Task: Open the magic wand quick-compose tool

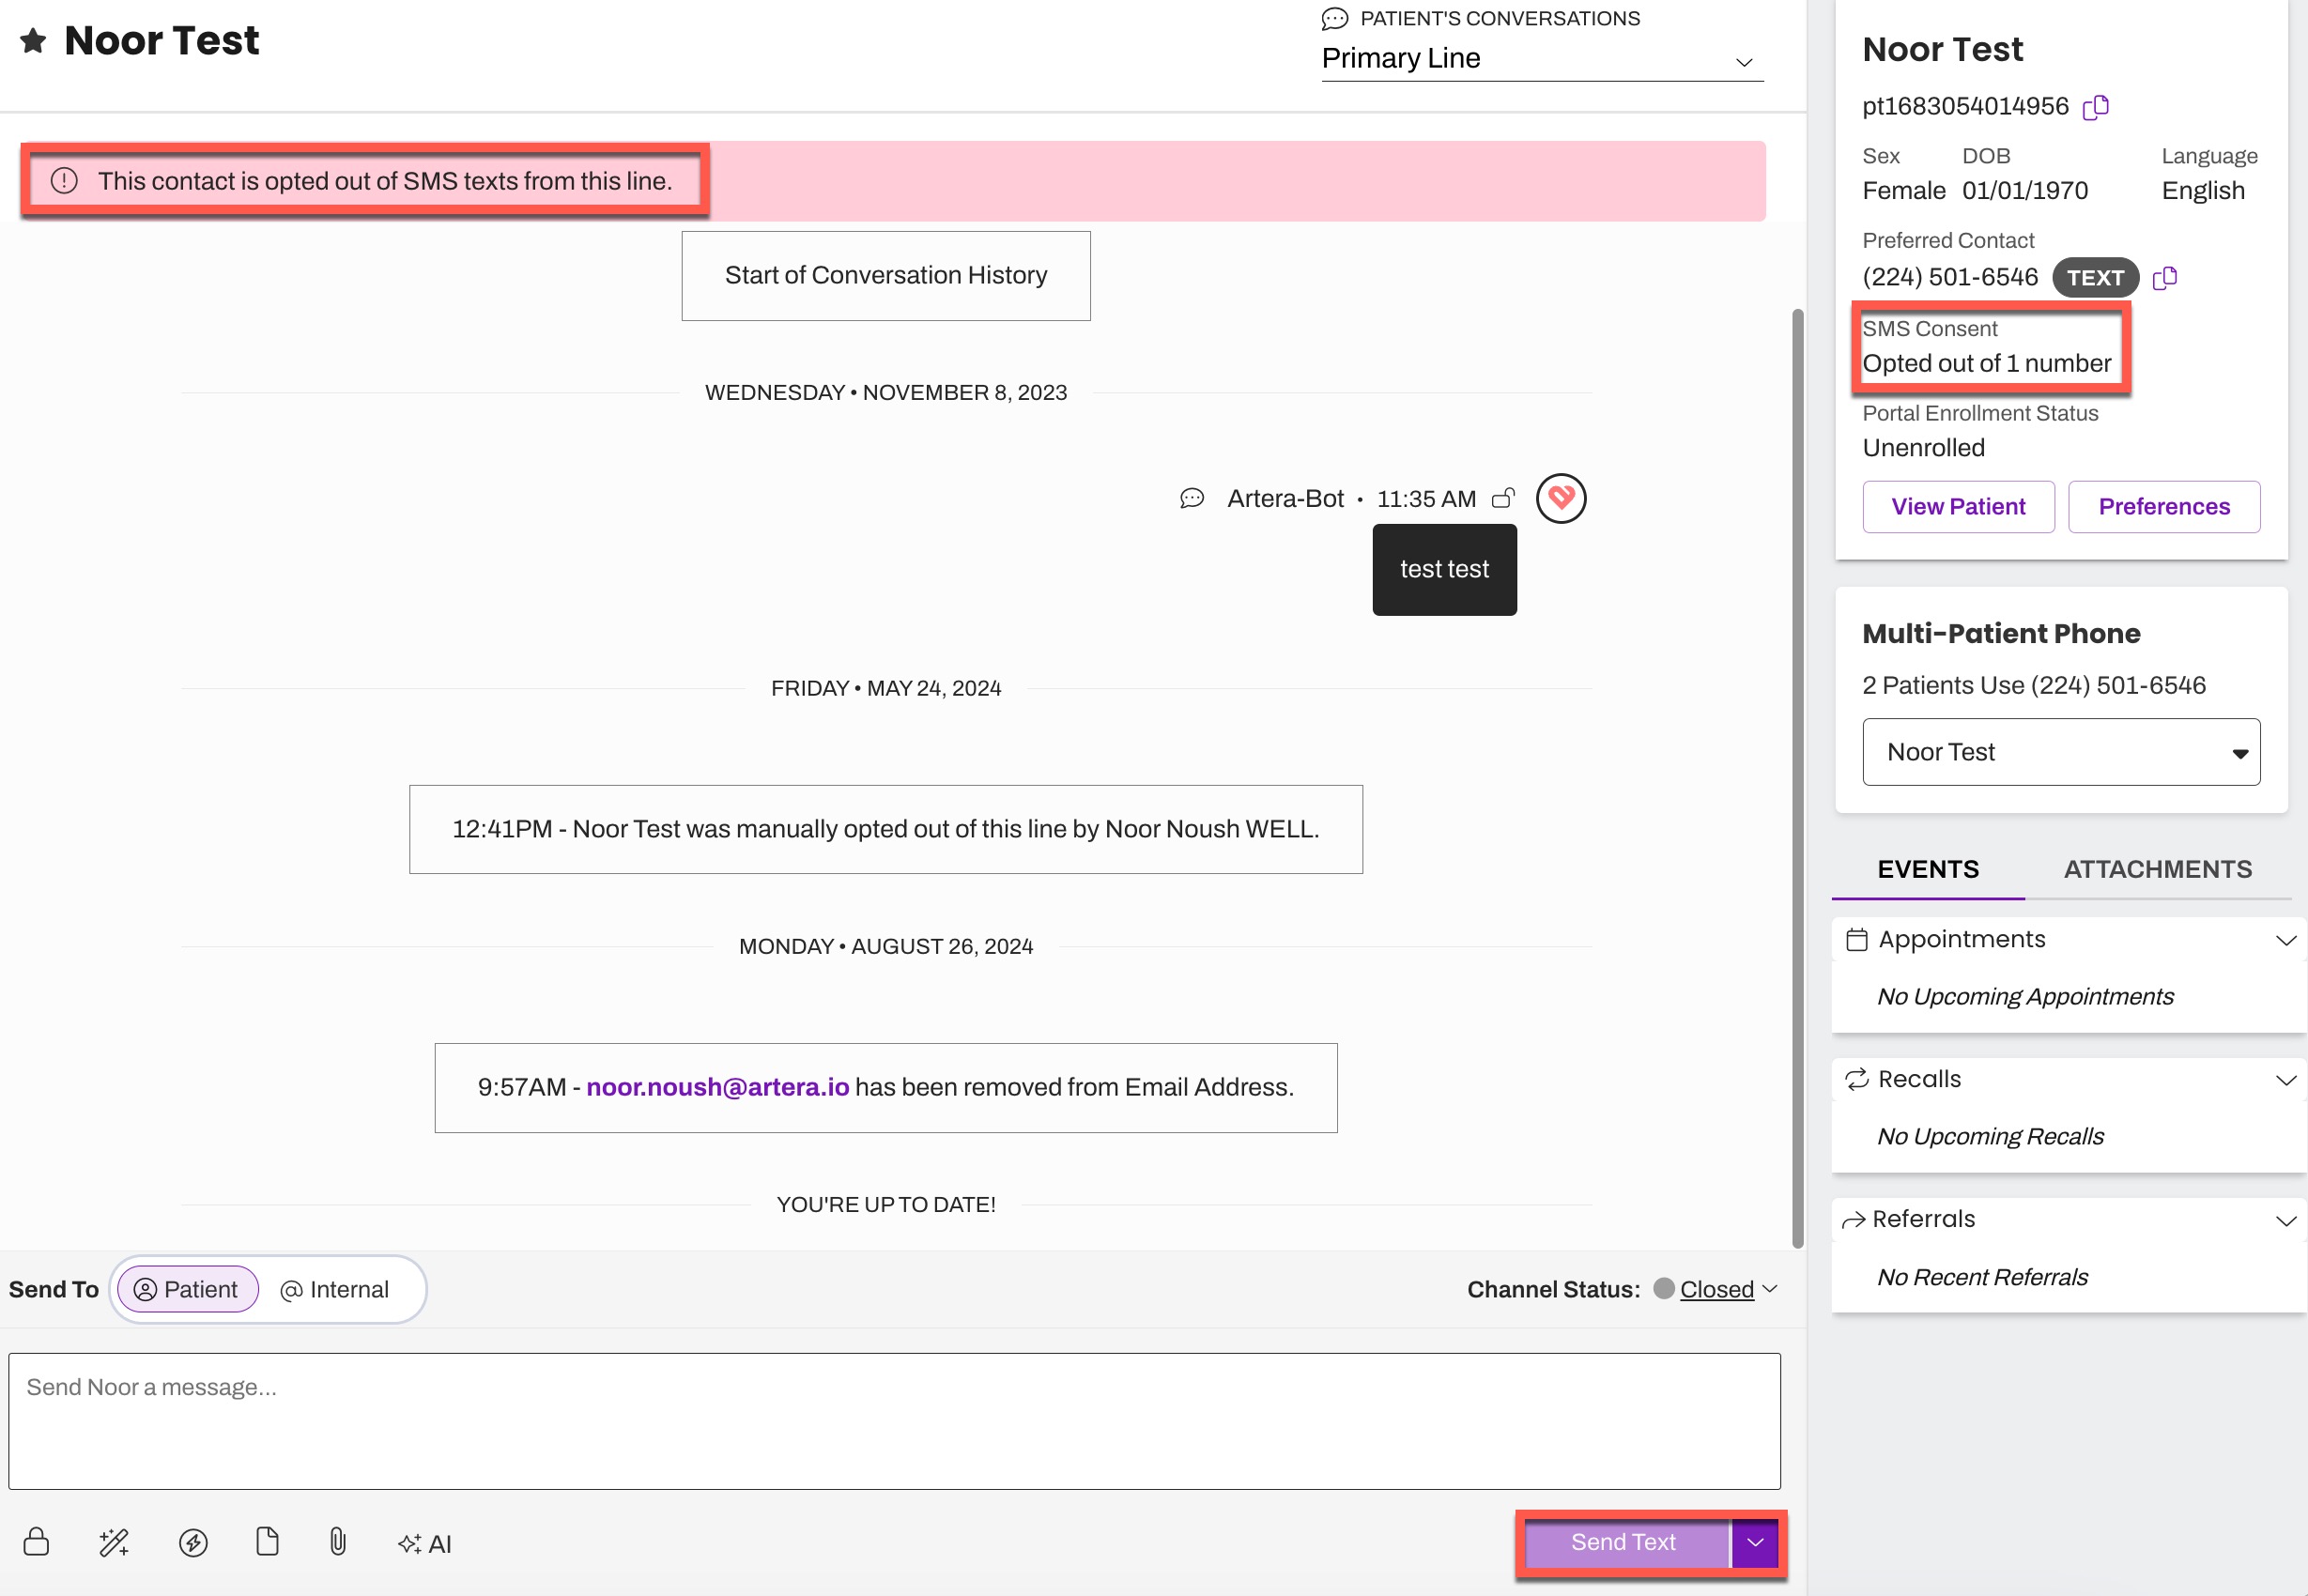Action: click(114, 1543)
